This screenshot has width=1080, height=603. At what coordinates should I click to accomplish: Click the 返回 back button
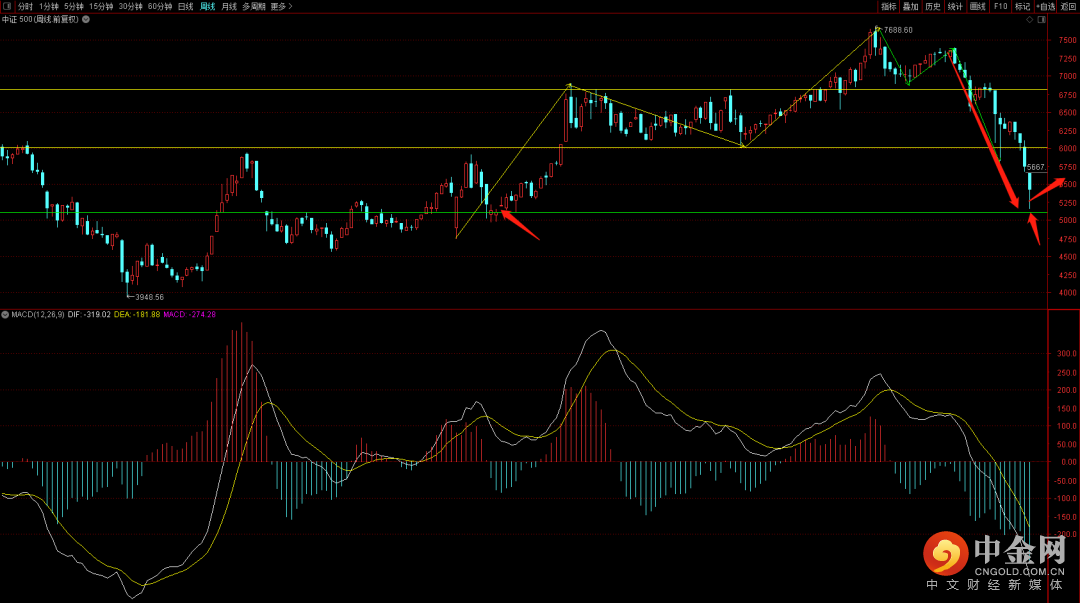[1068, 6]
